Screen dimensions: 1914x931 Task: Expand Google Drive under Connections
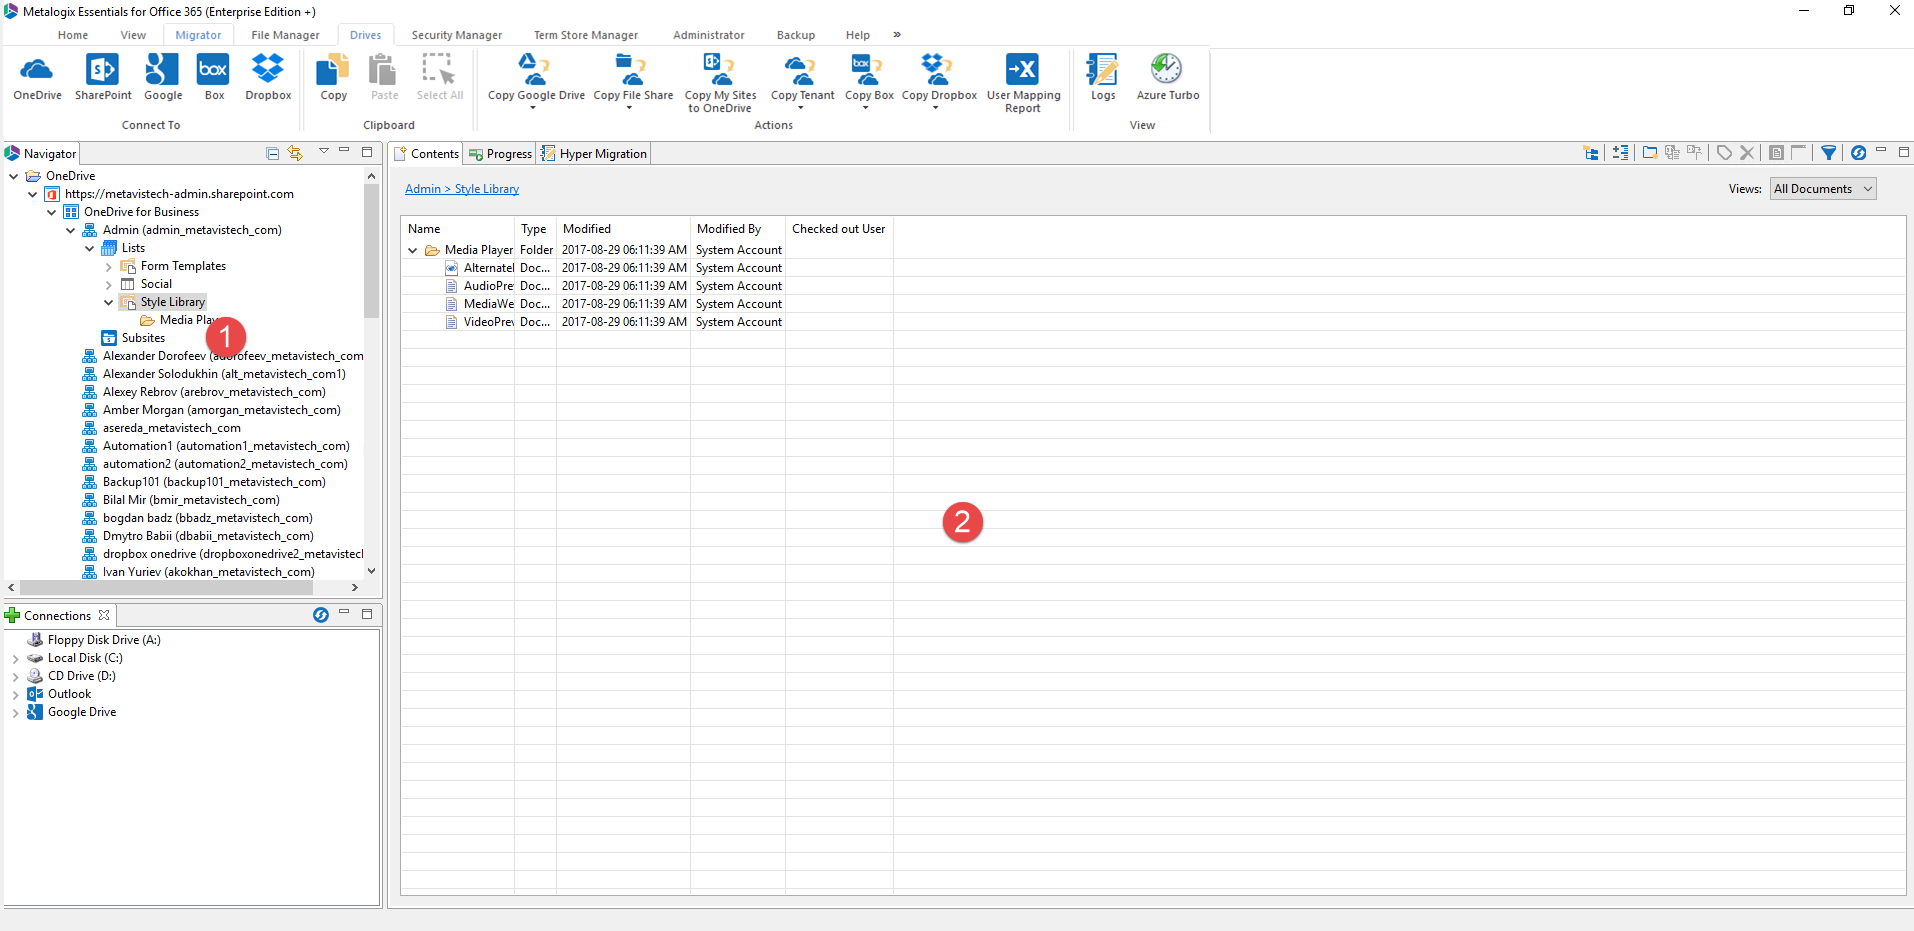click(15, 711)
